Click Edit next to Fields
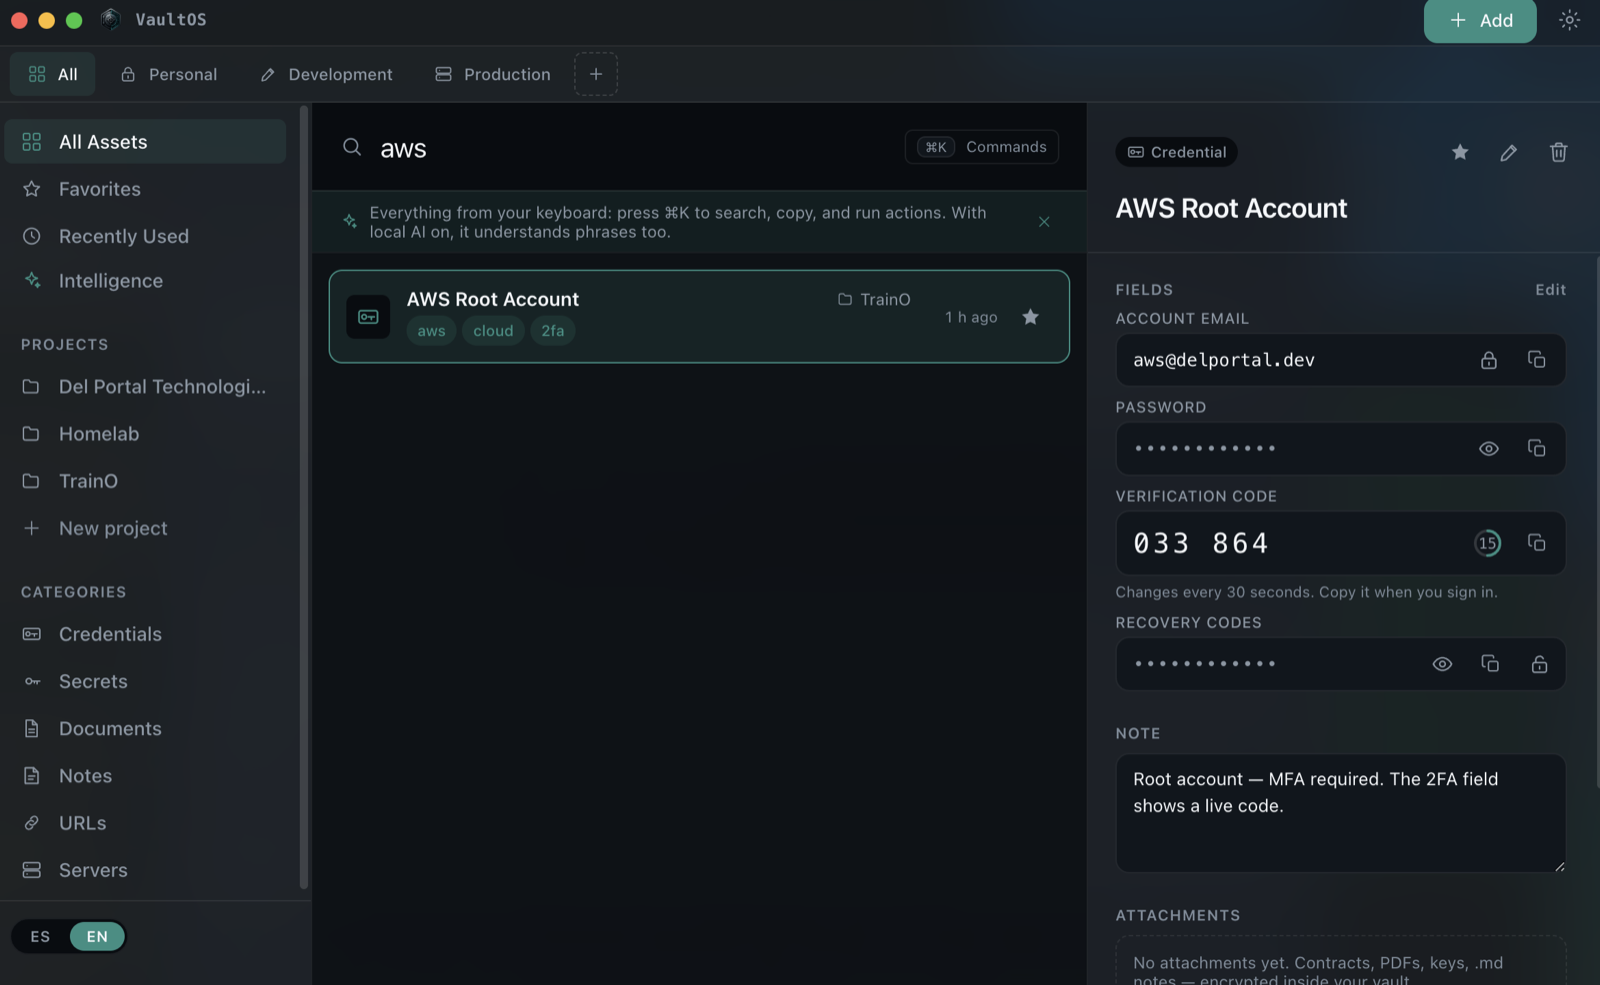The image size is (1600, 985). pos(1551,290)
